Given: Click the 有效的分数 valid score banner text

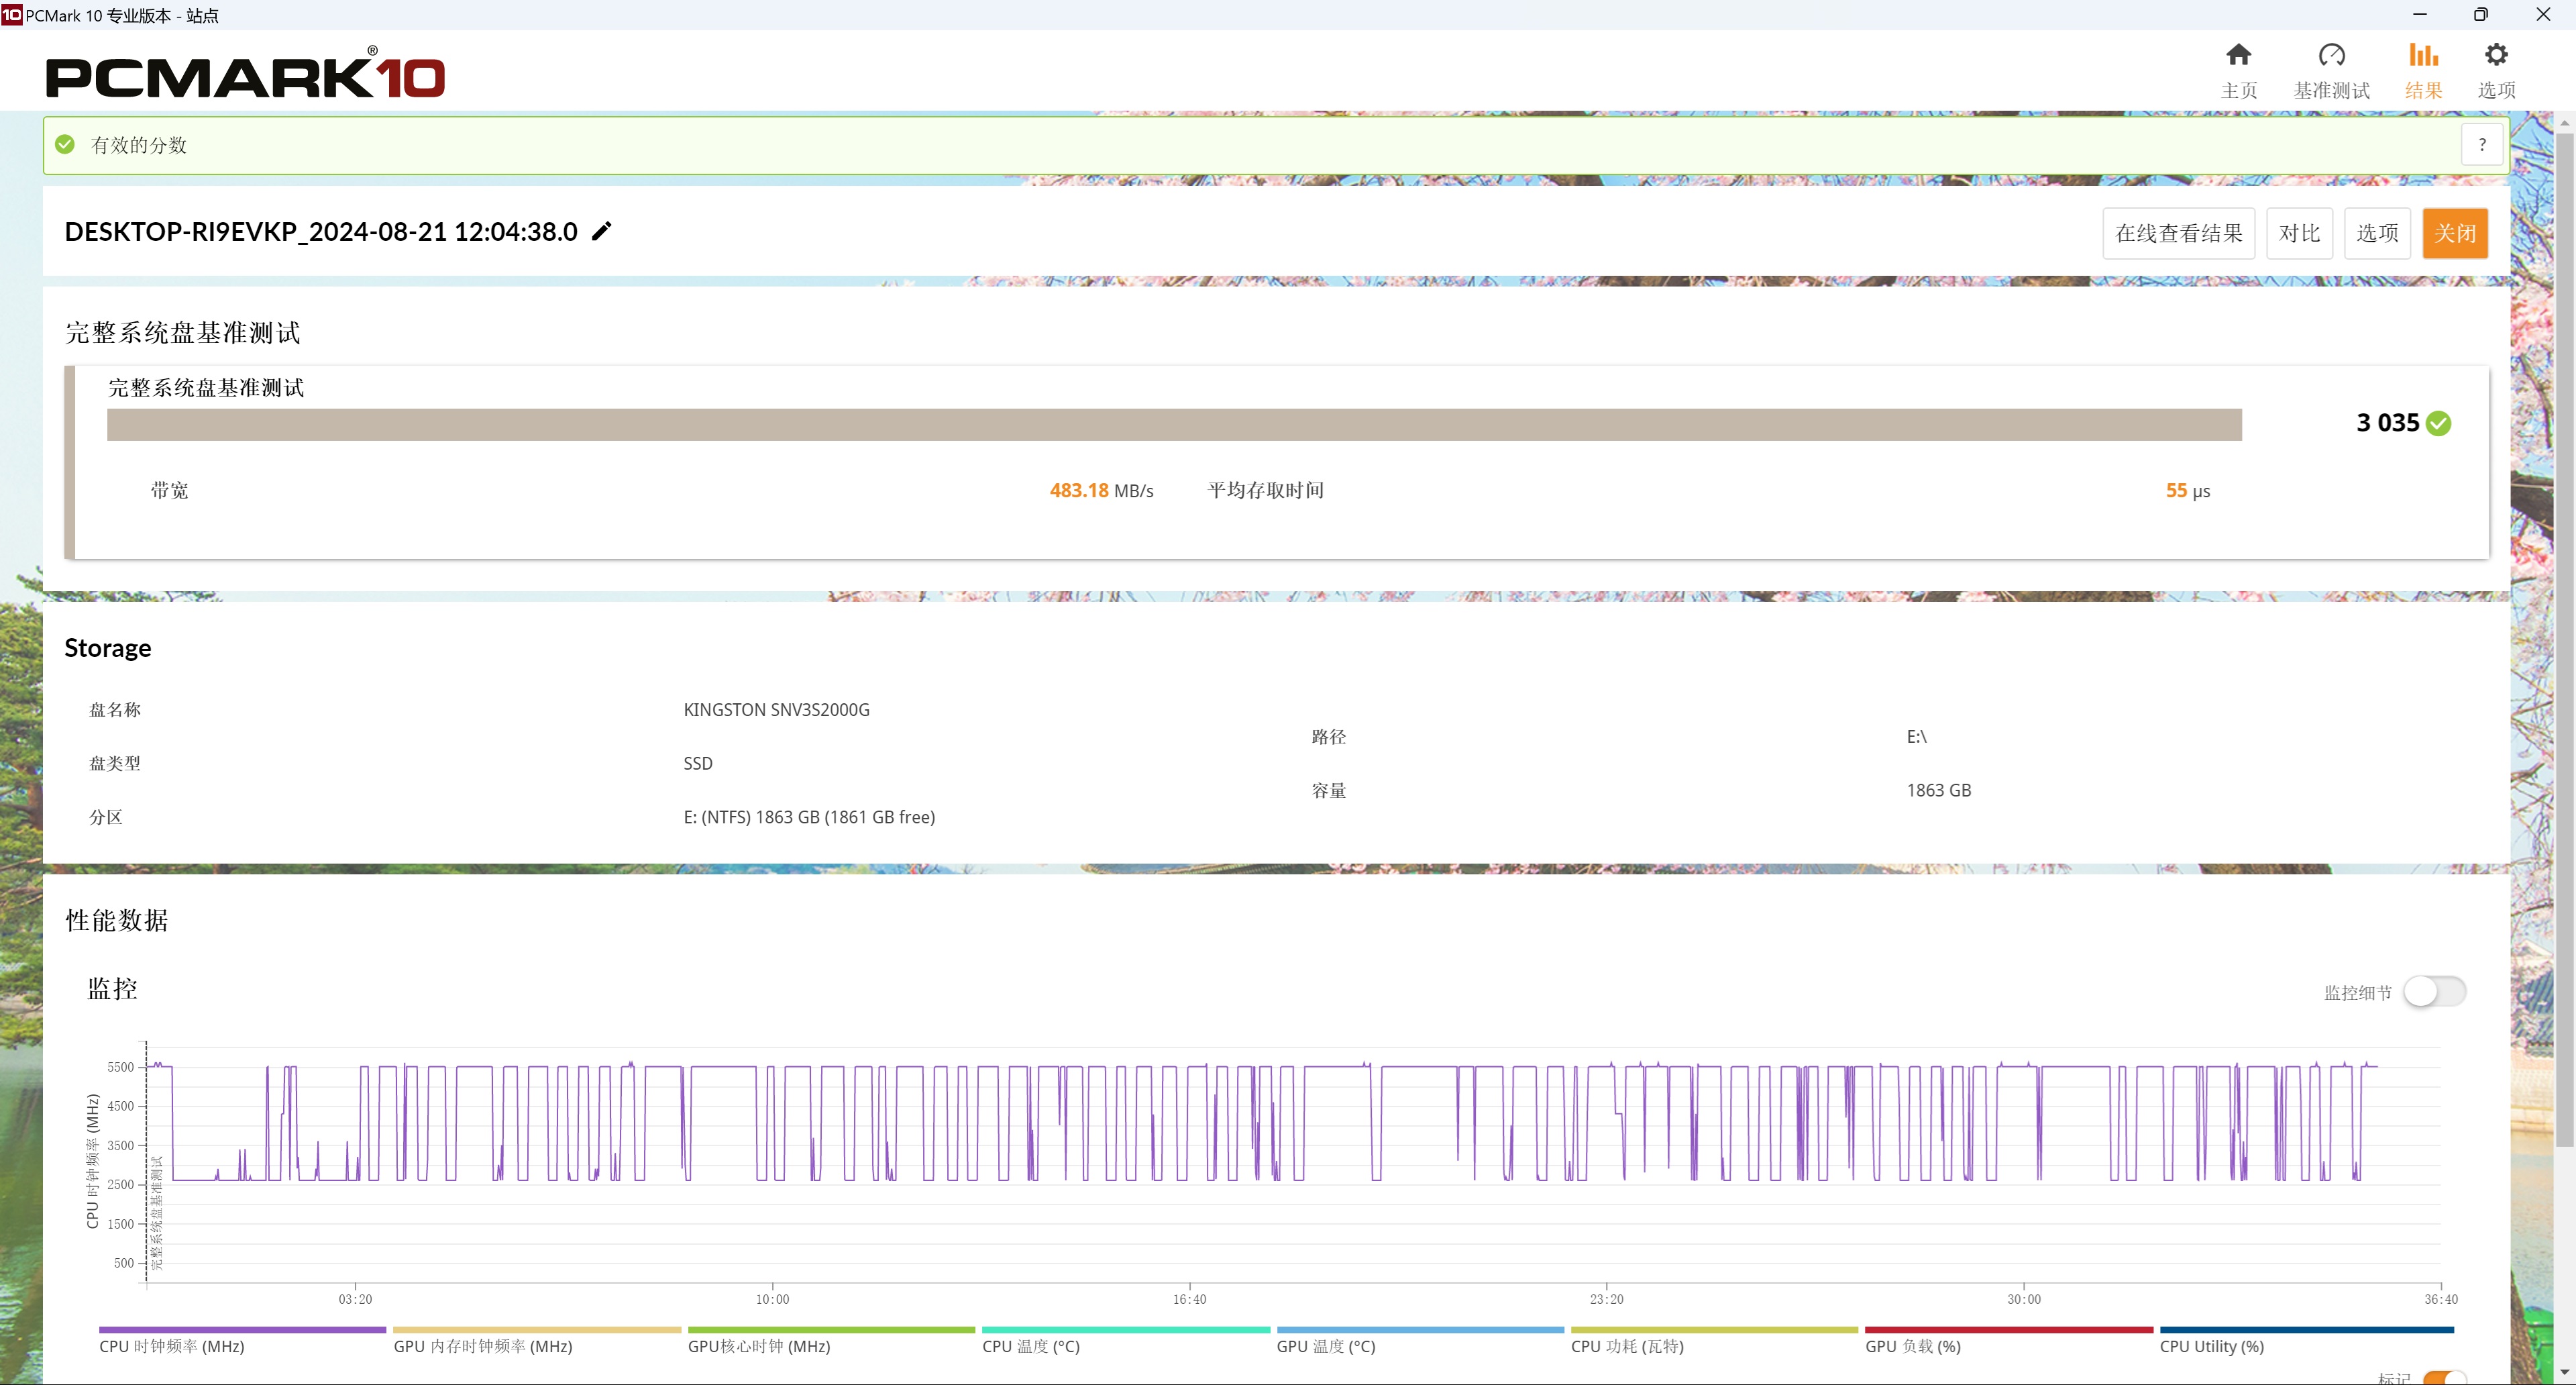Looking at the screenshot, I should [x=139, y=145].
